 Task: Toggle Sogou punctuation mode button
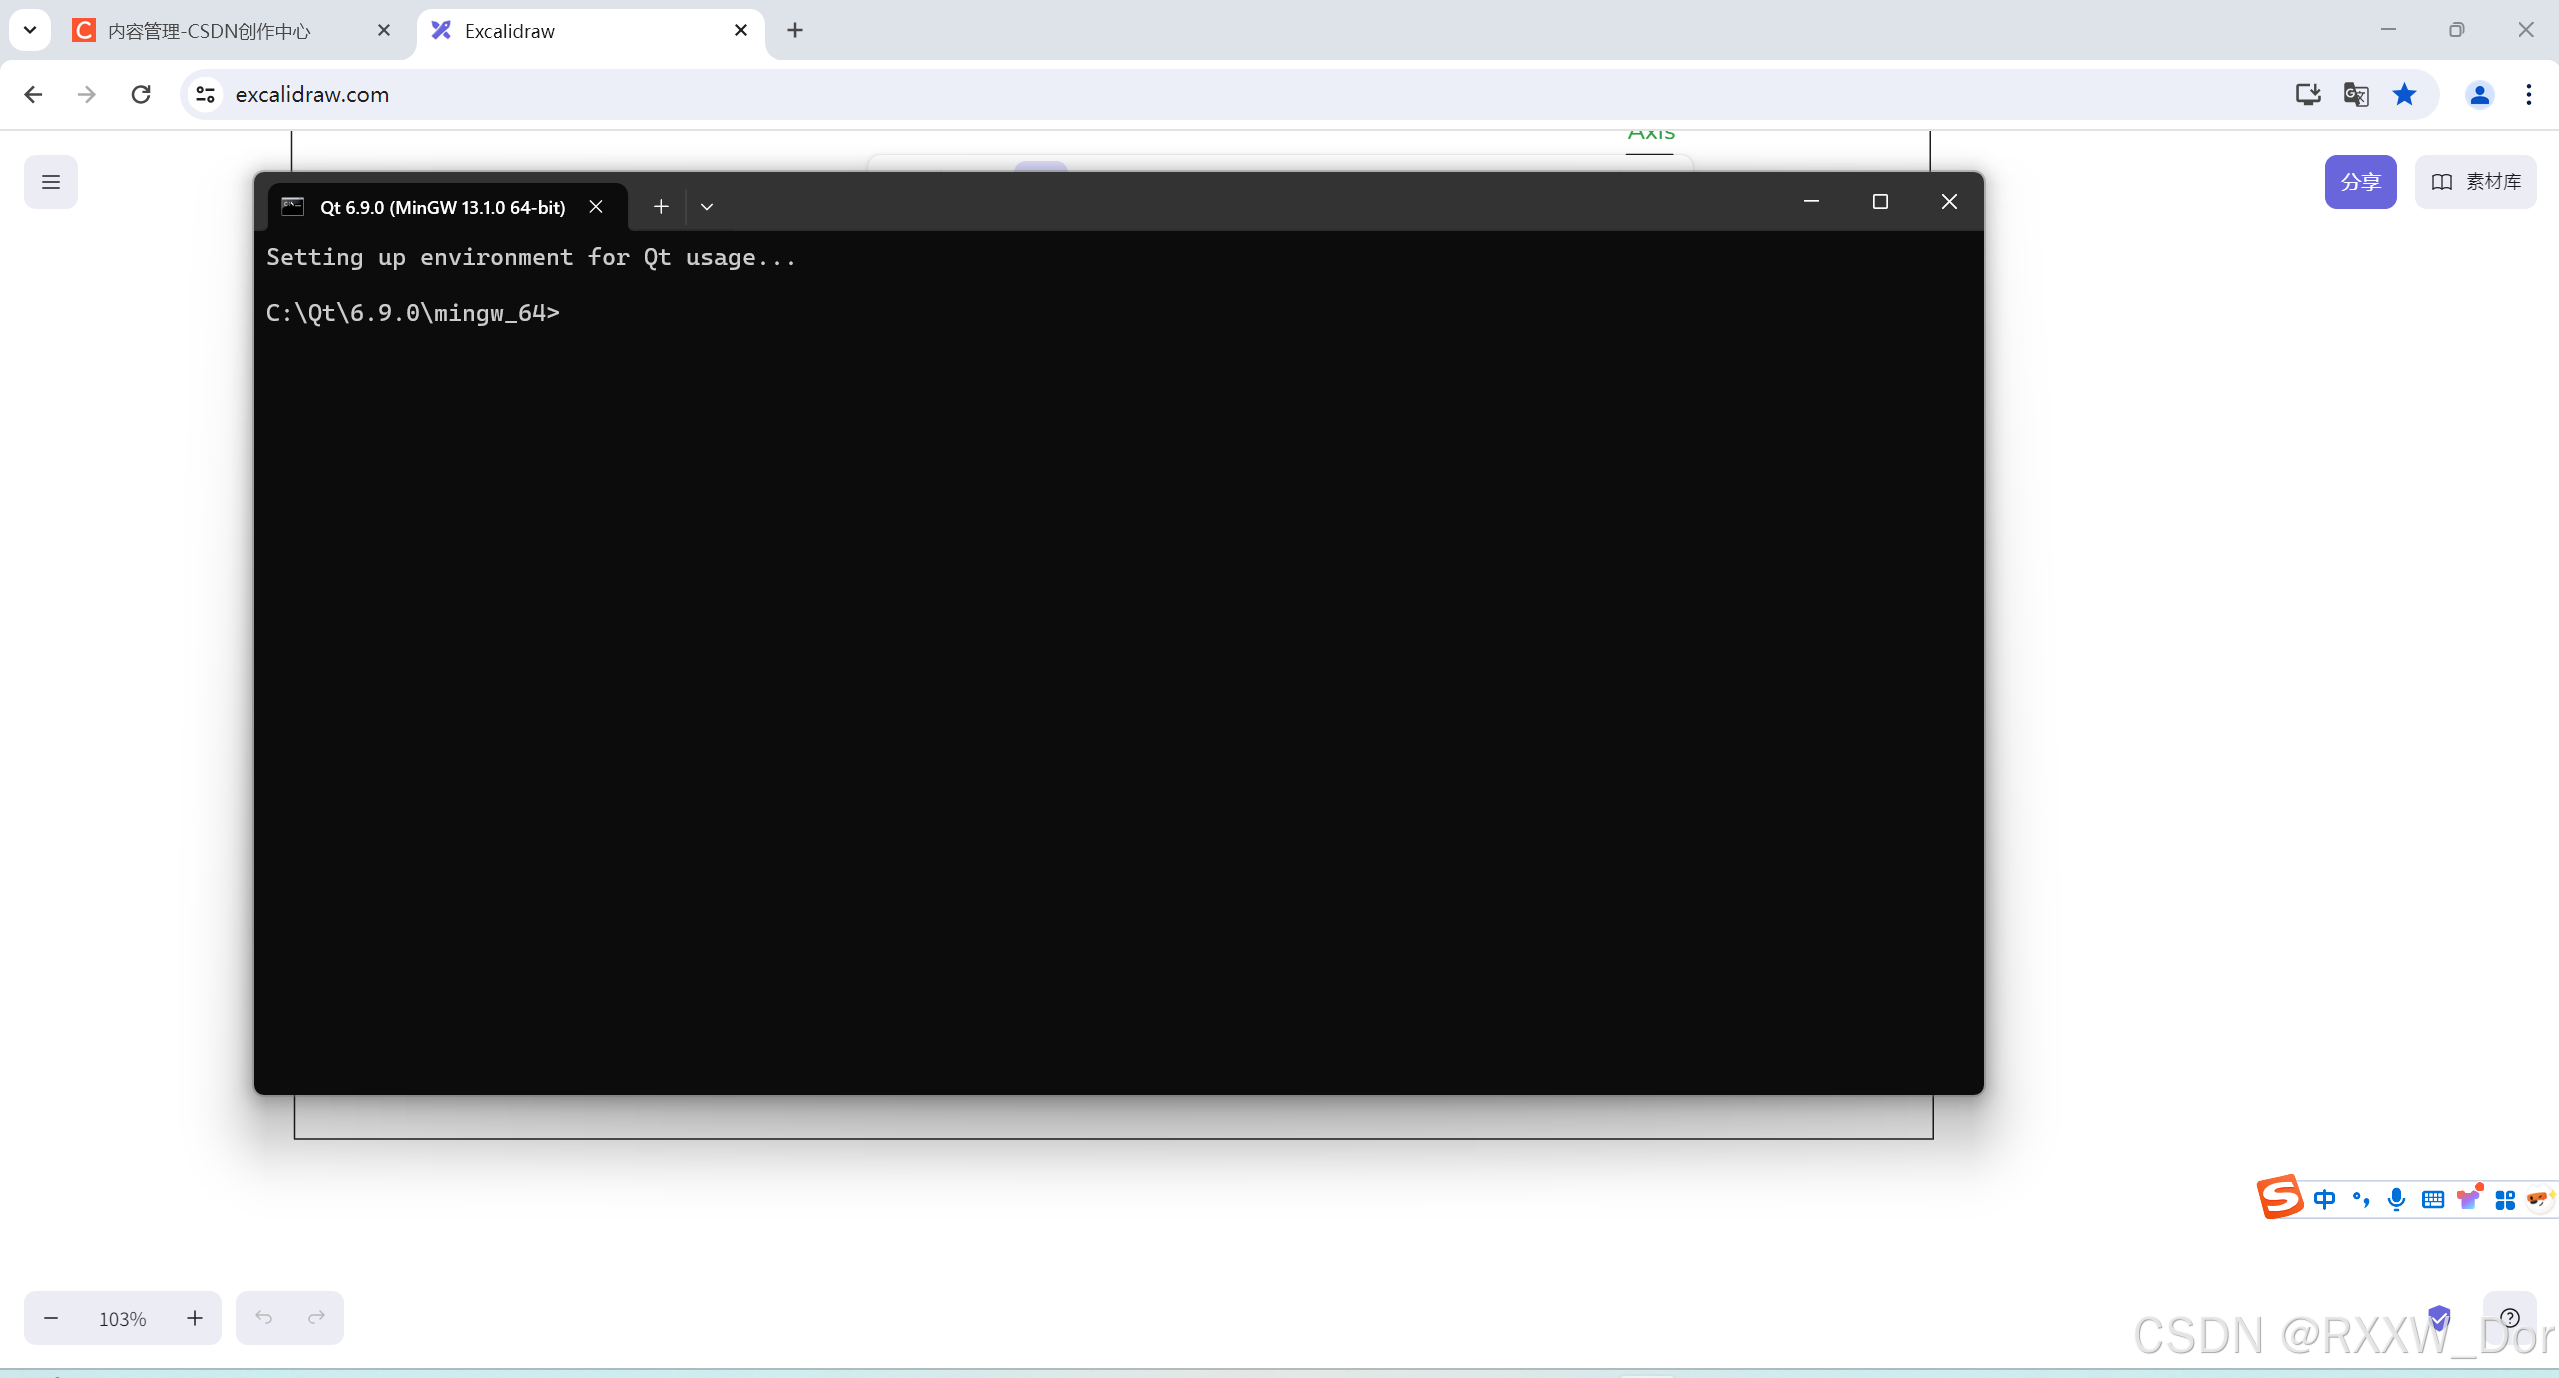(2360, 1199)
